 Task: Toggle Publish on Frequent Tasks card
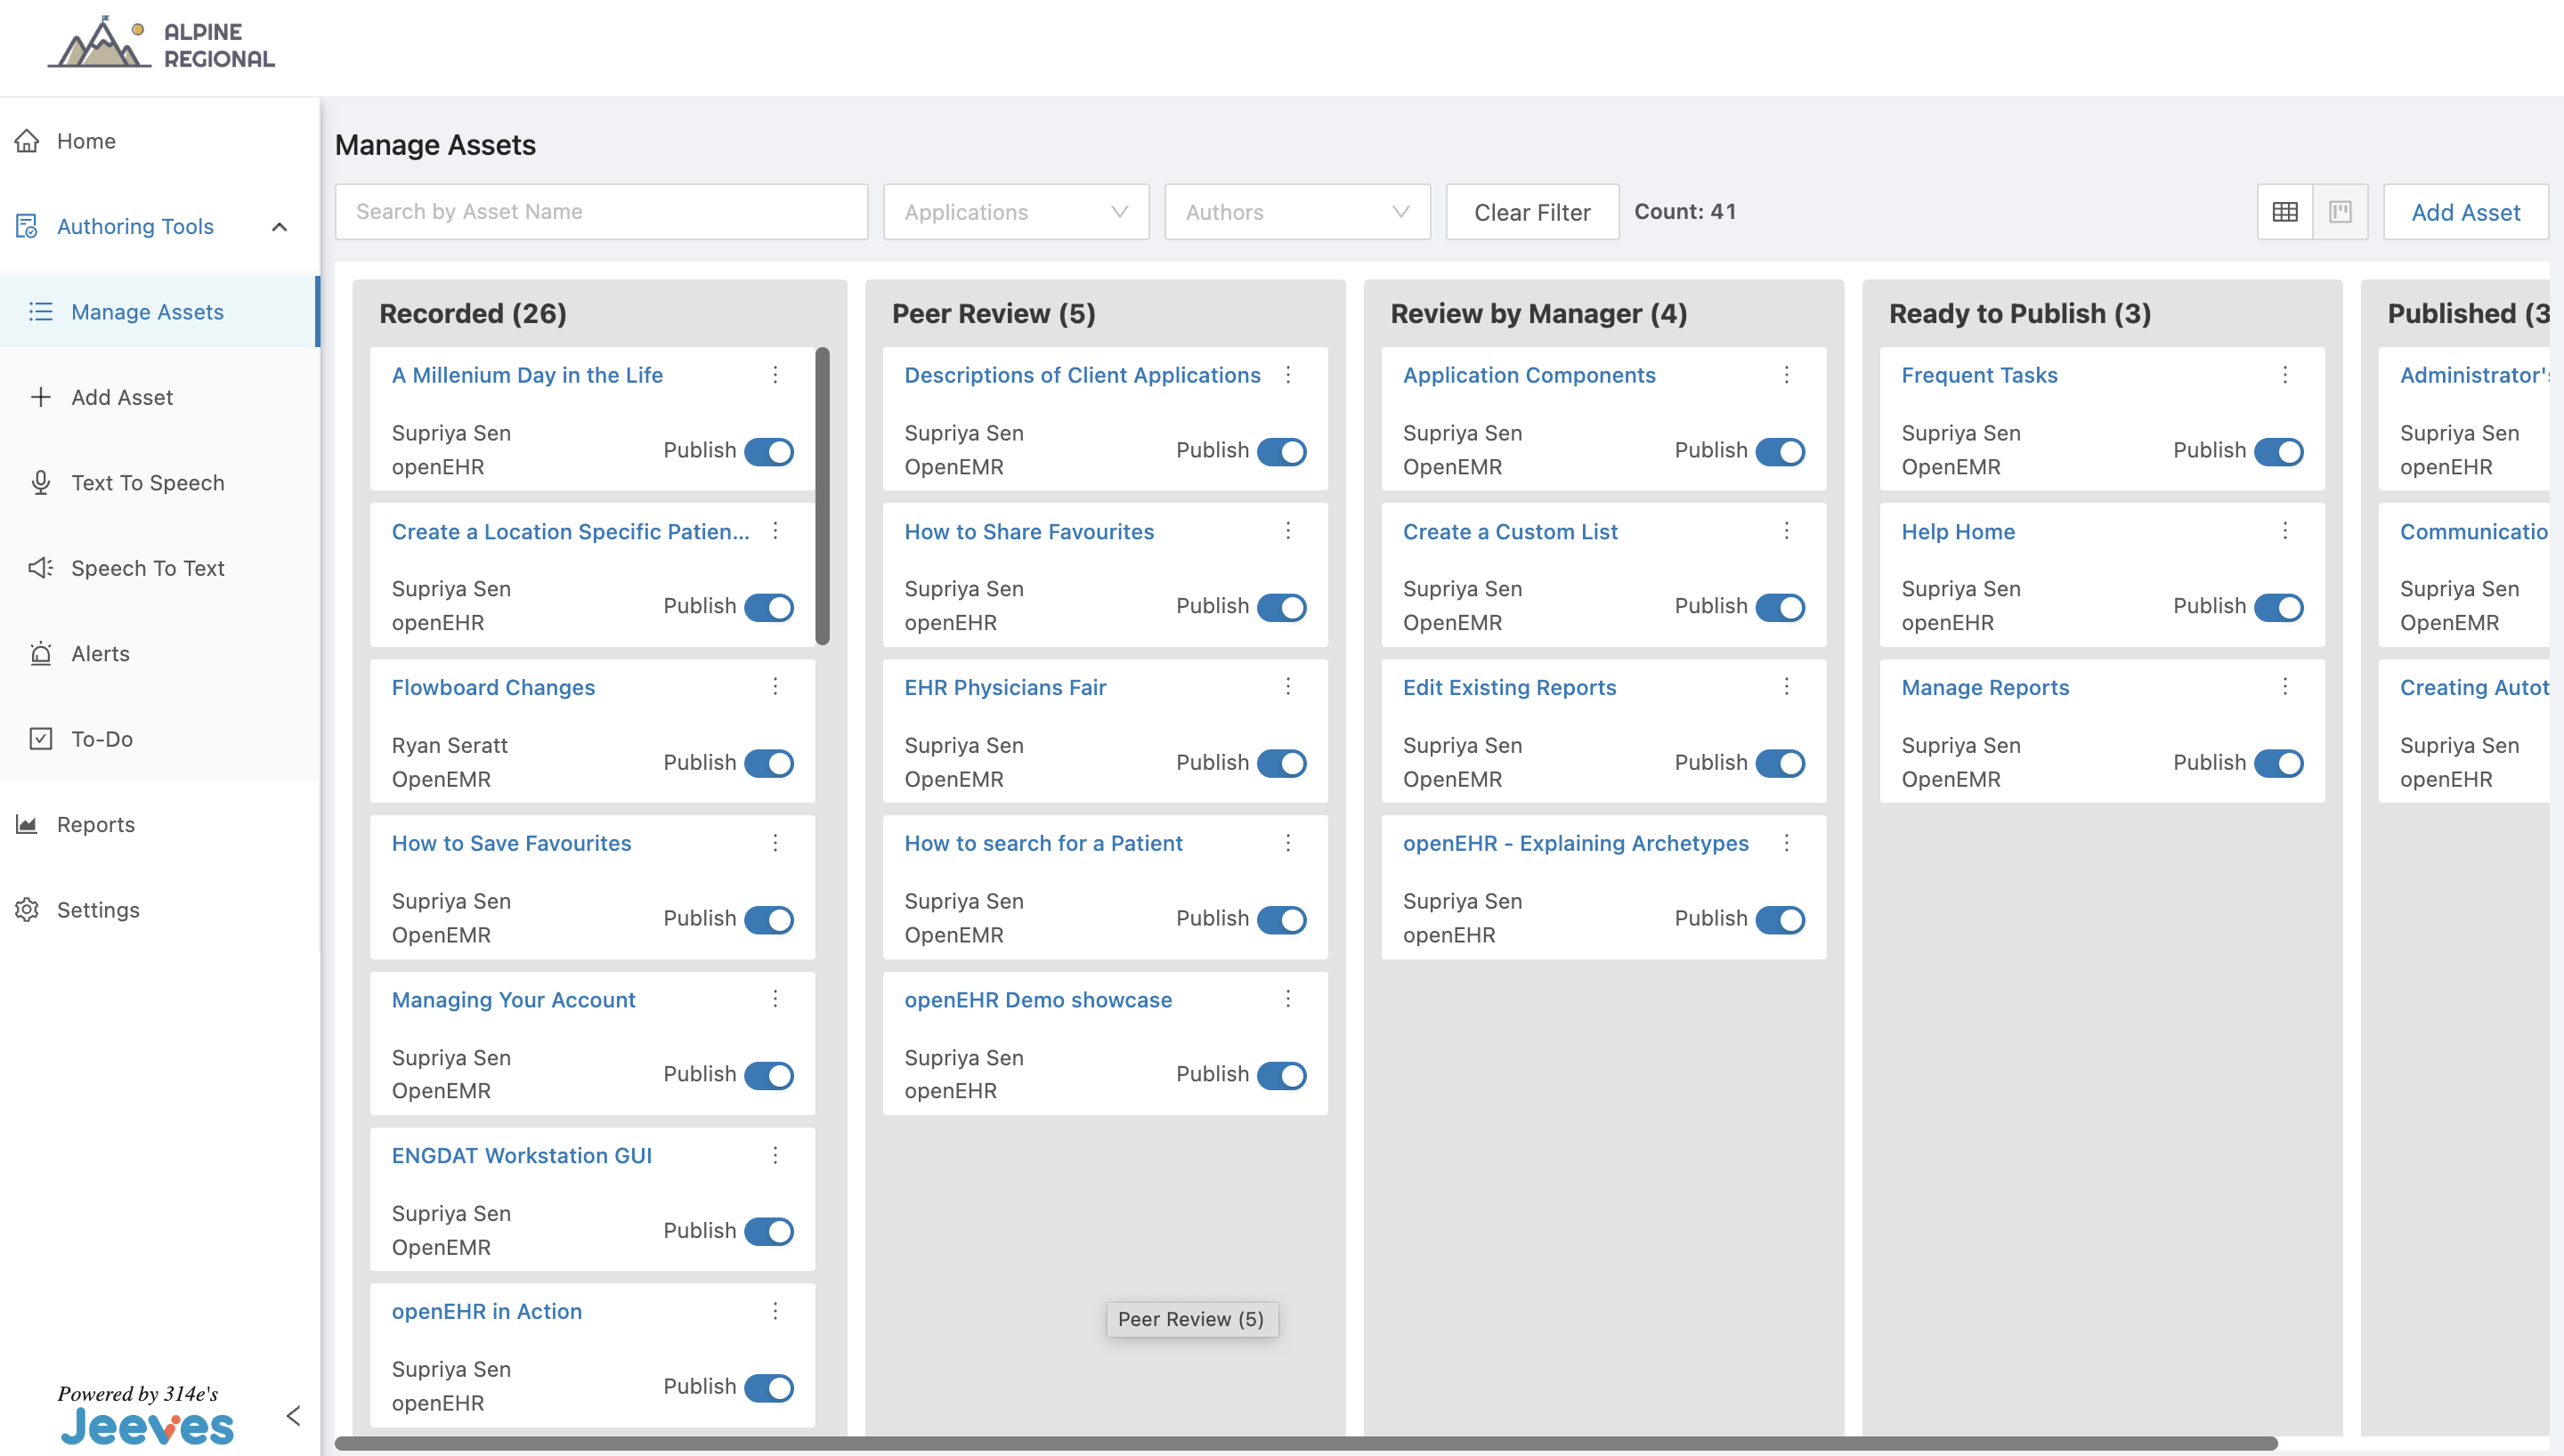pos(2281,451)
